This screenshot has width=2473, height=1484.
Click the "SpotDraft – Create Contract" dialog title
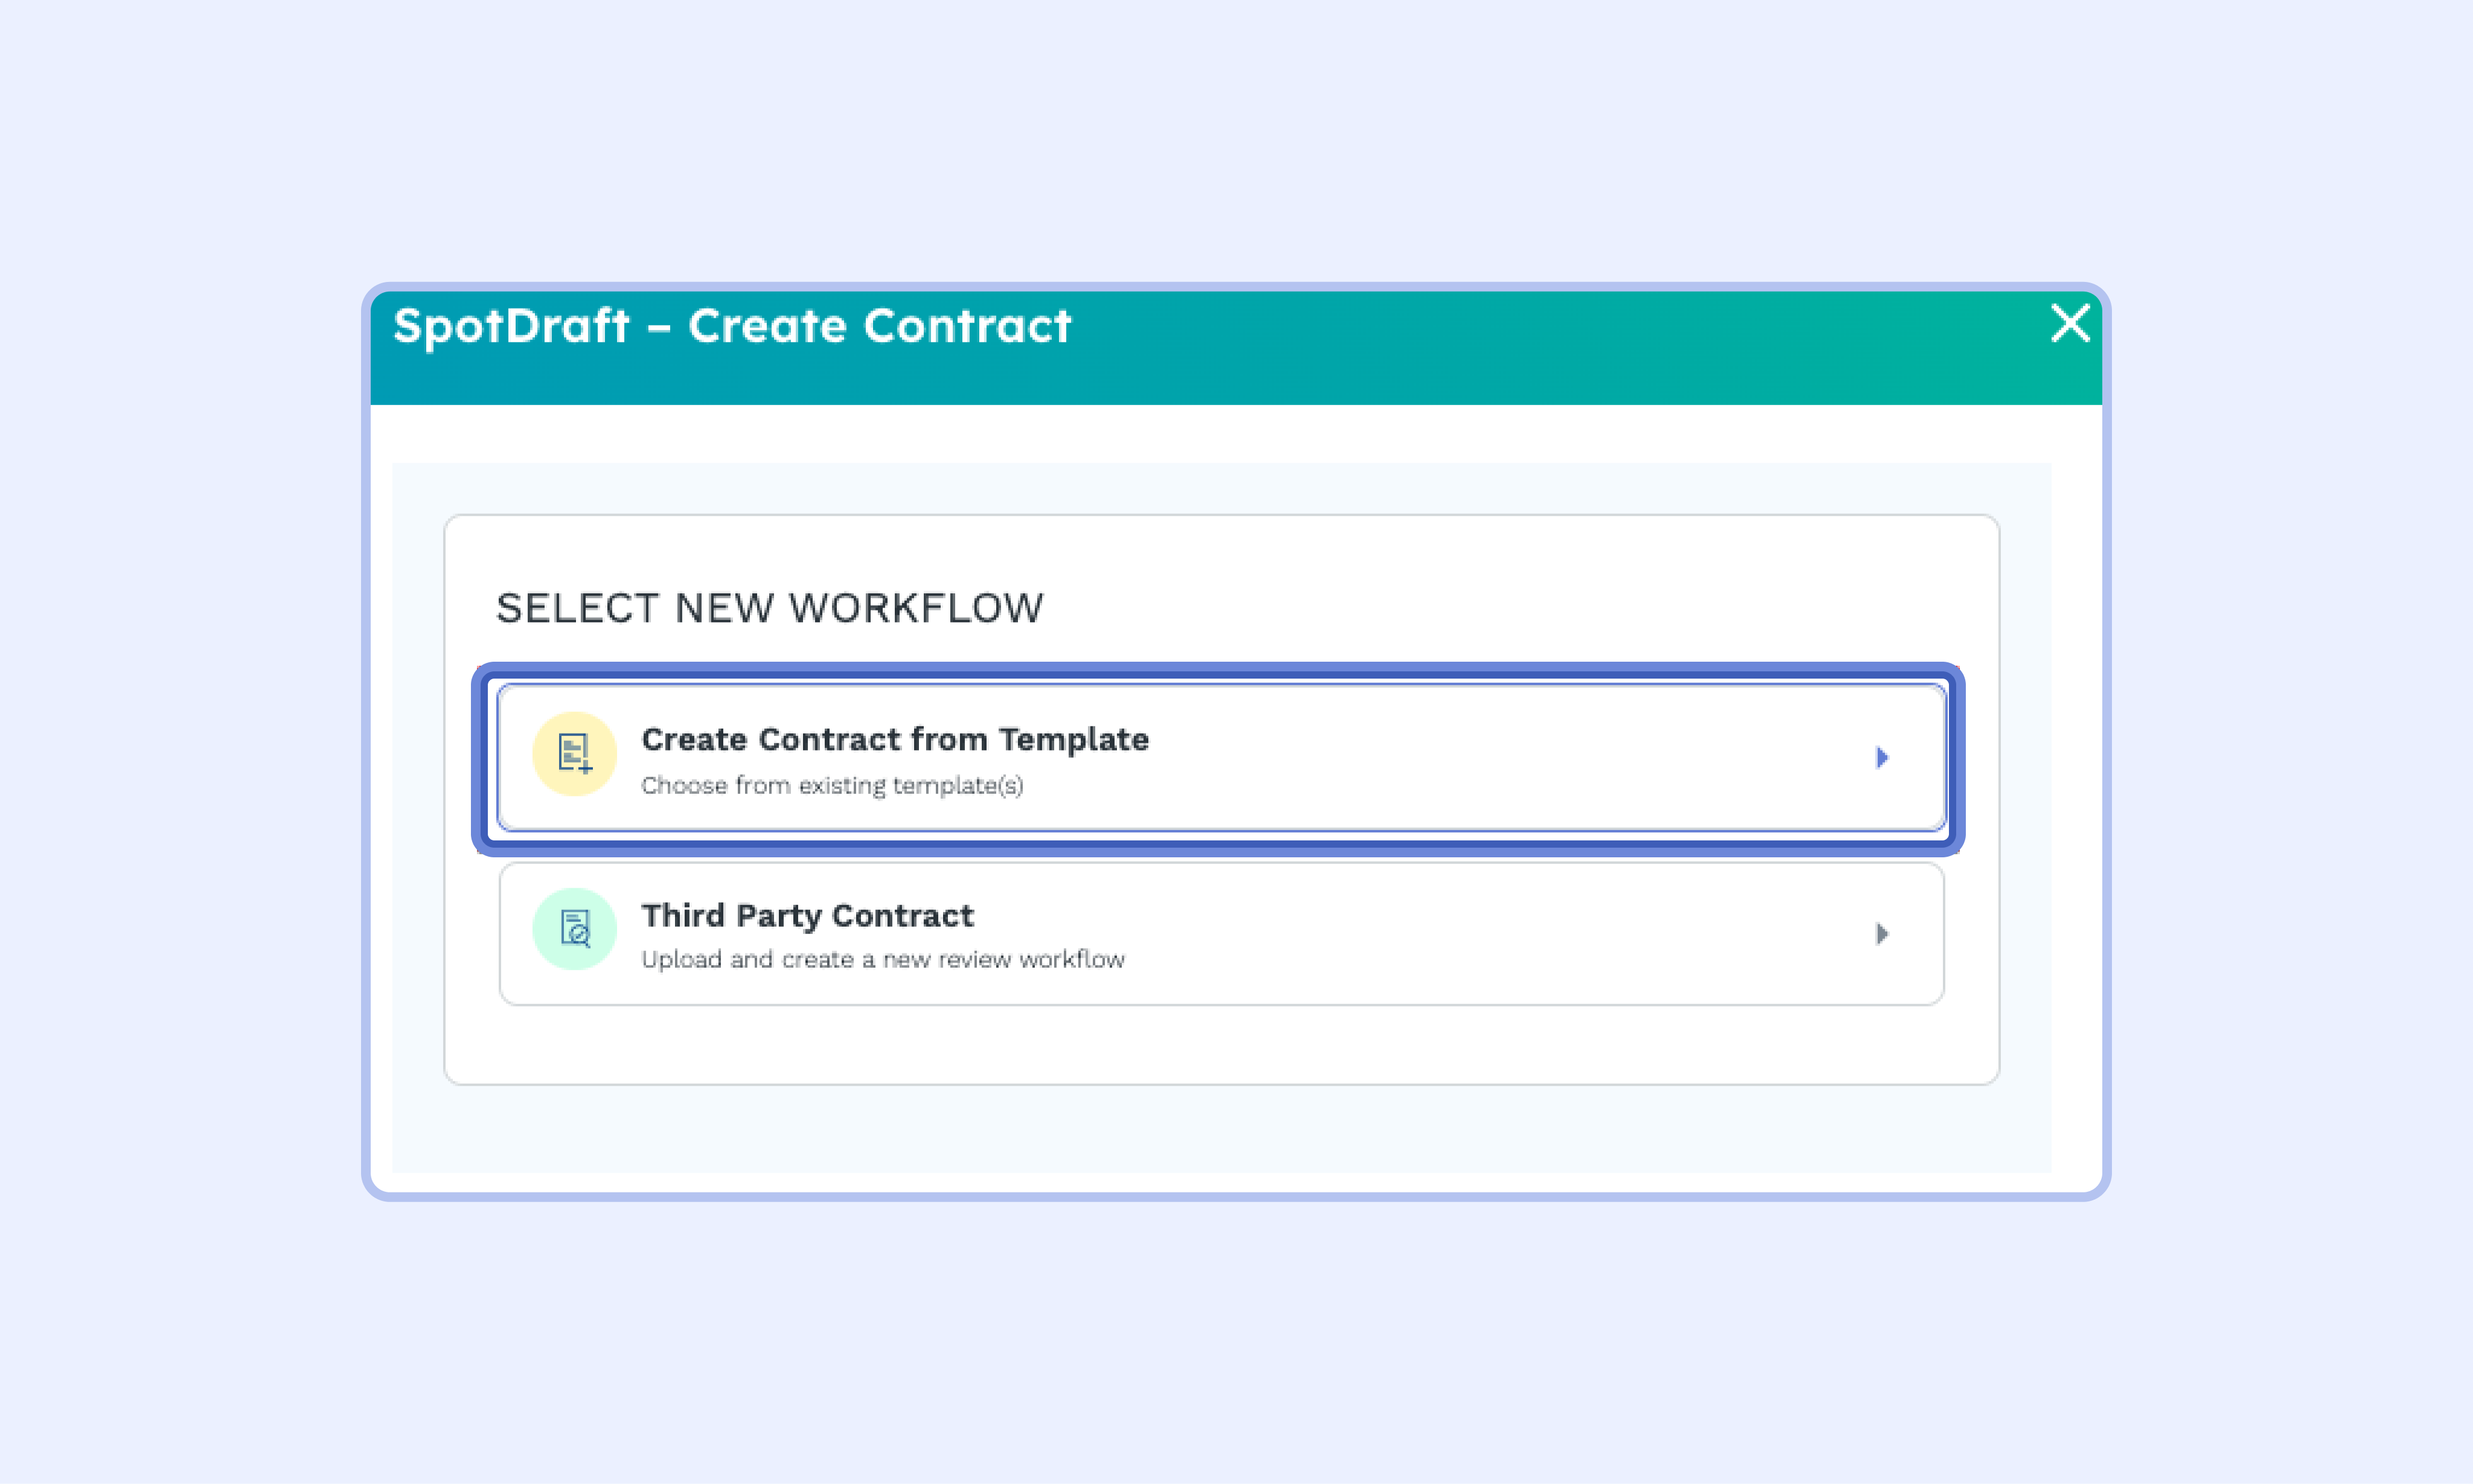click(x=732, y=326)
